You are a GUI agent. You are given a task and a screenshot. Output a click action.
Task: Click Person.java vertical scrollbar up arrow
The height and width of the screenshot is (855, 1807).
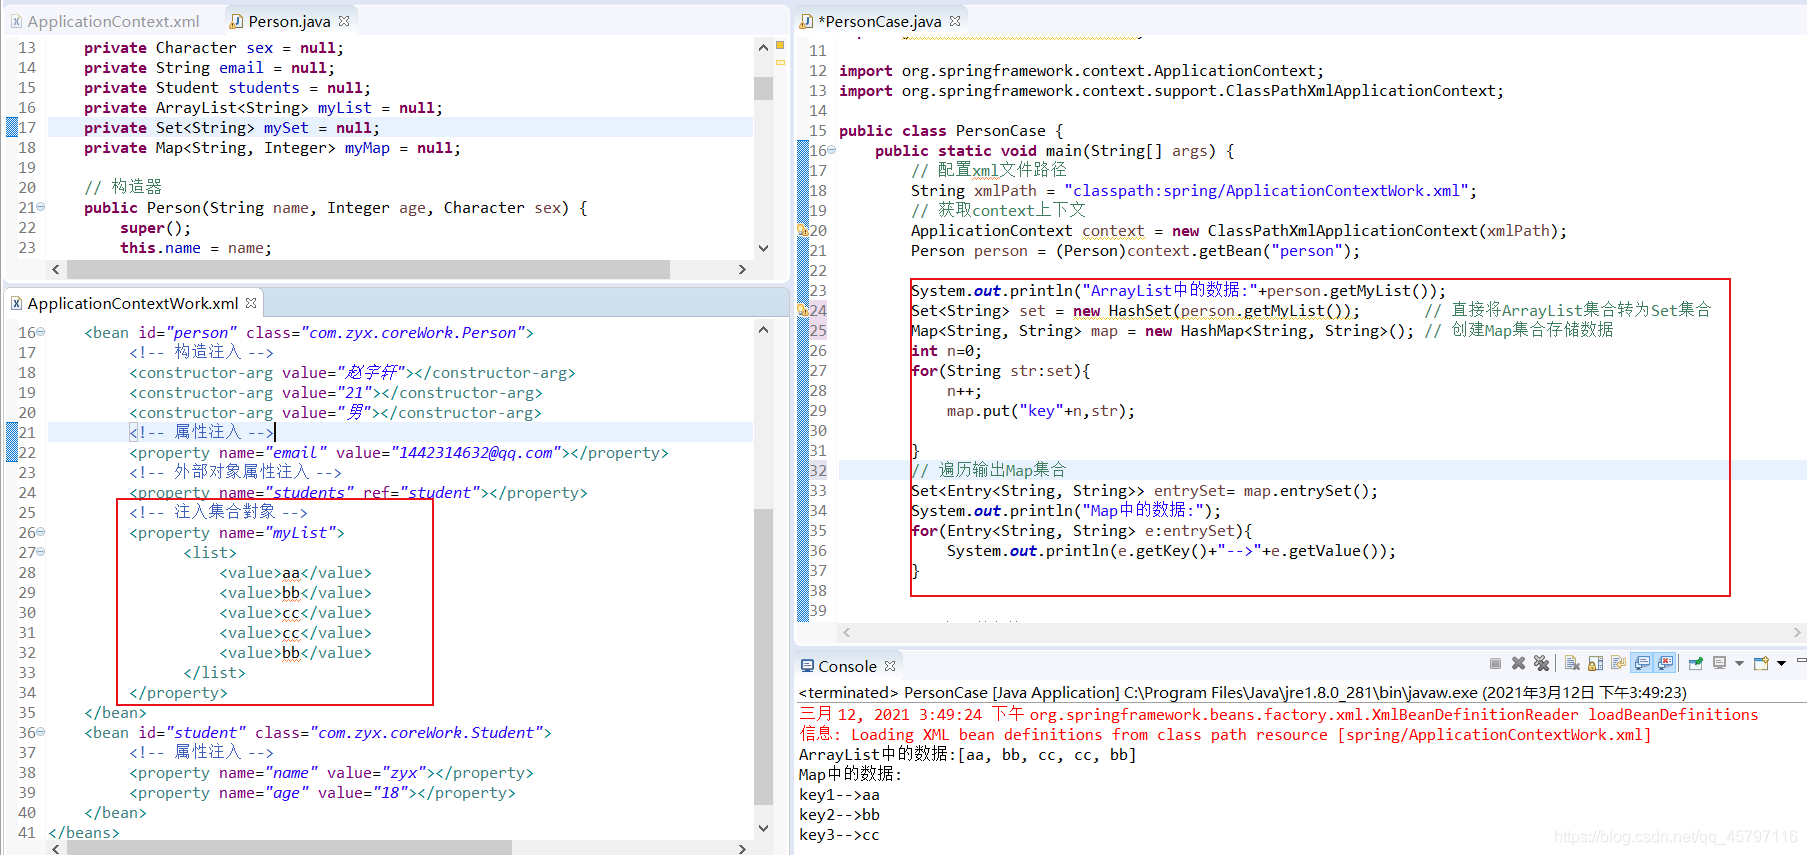764,48
